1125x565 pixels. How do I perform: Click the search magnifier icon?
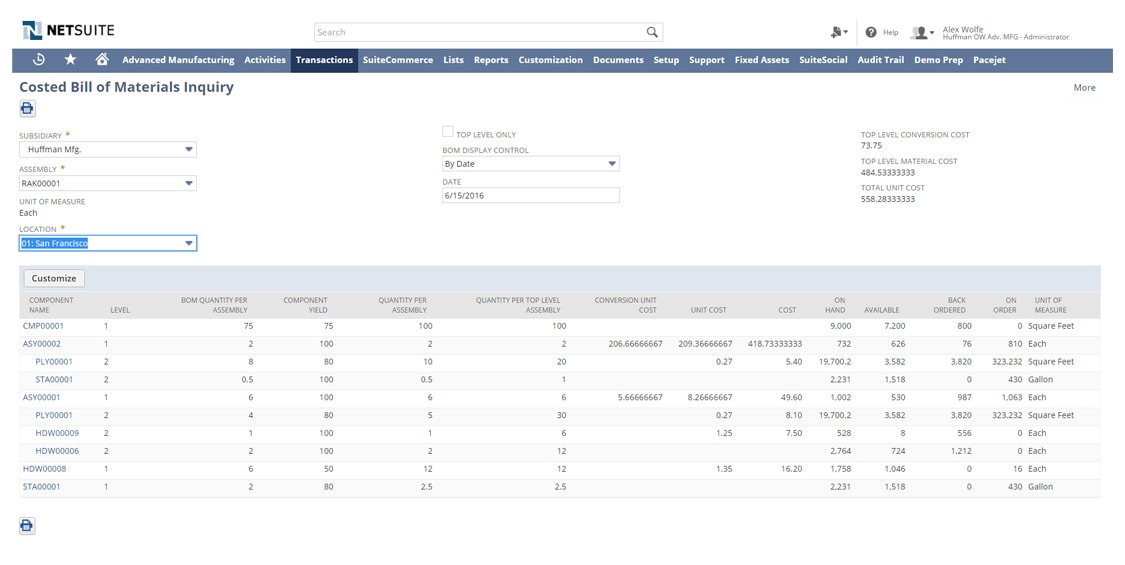click(x=651, y=32)
